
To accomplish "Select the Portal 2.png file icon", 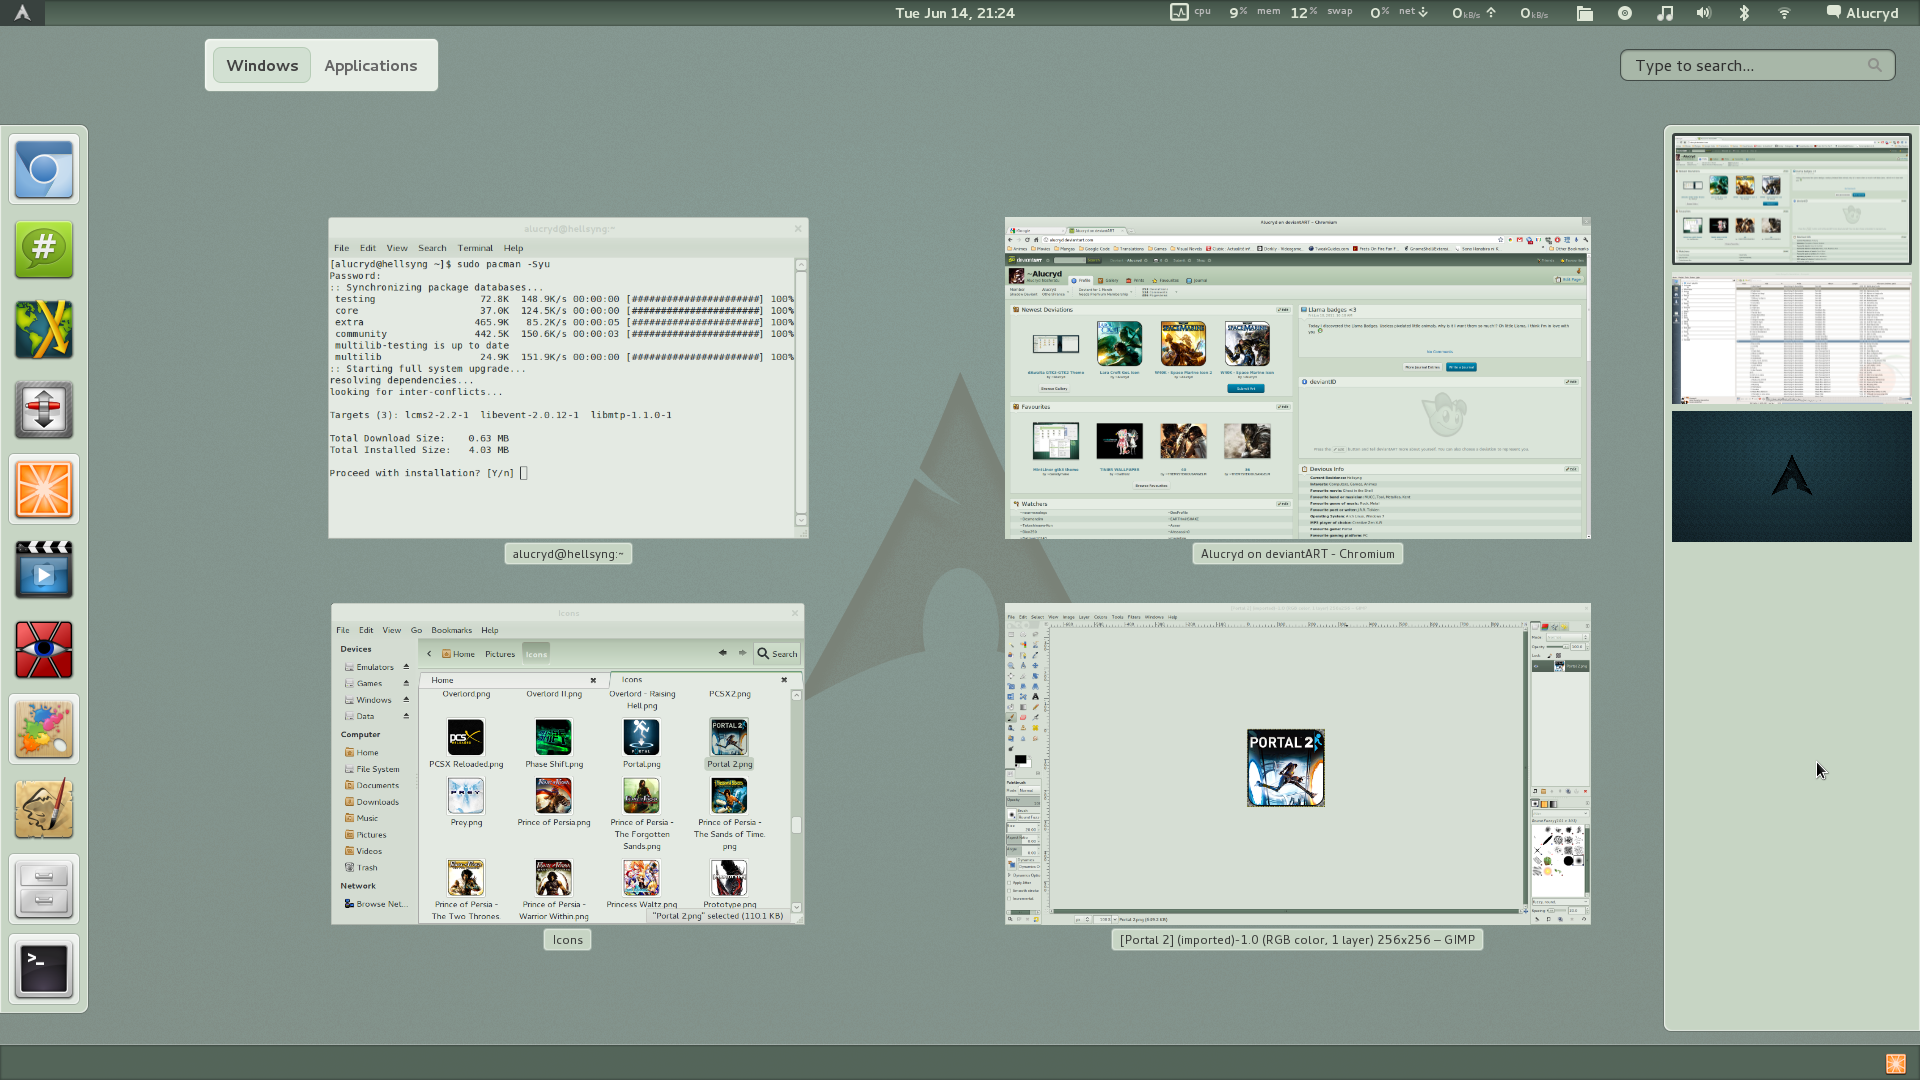I will [729, 738].
